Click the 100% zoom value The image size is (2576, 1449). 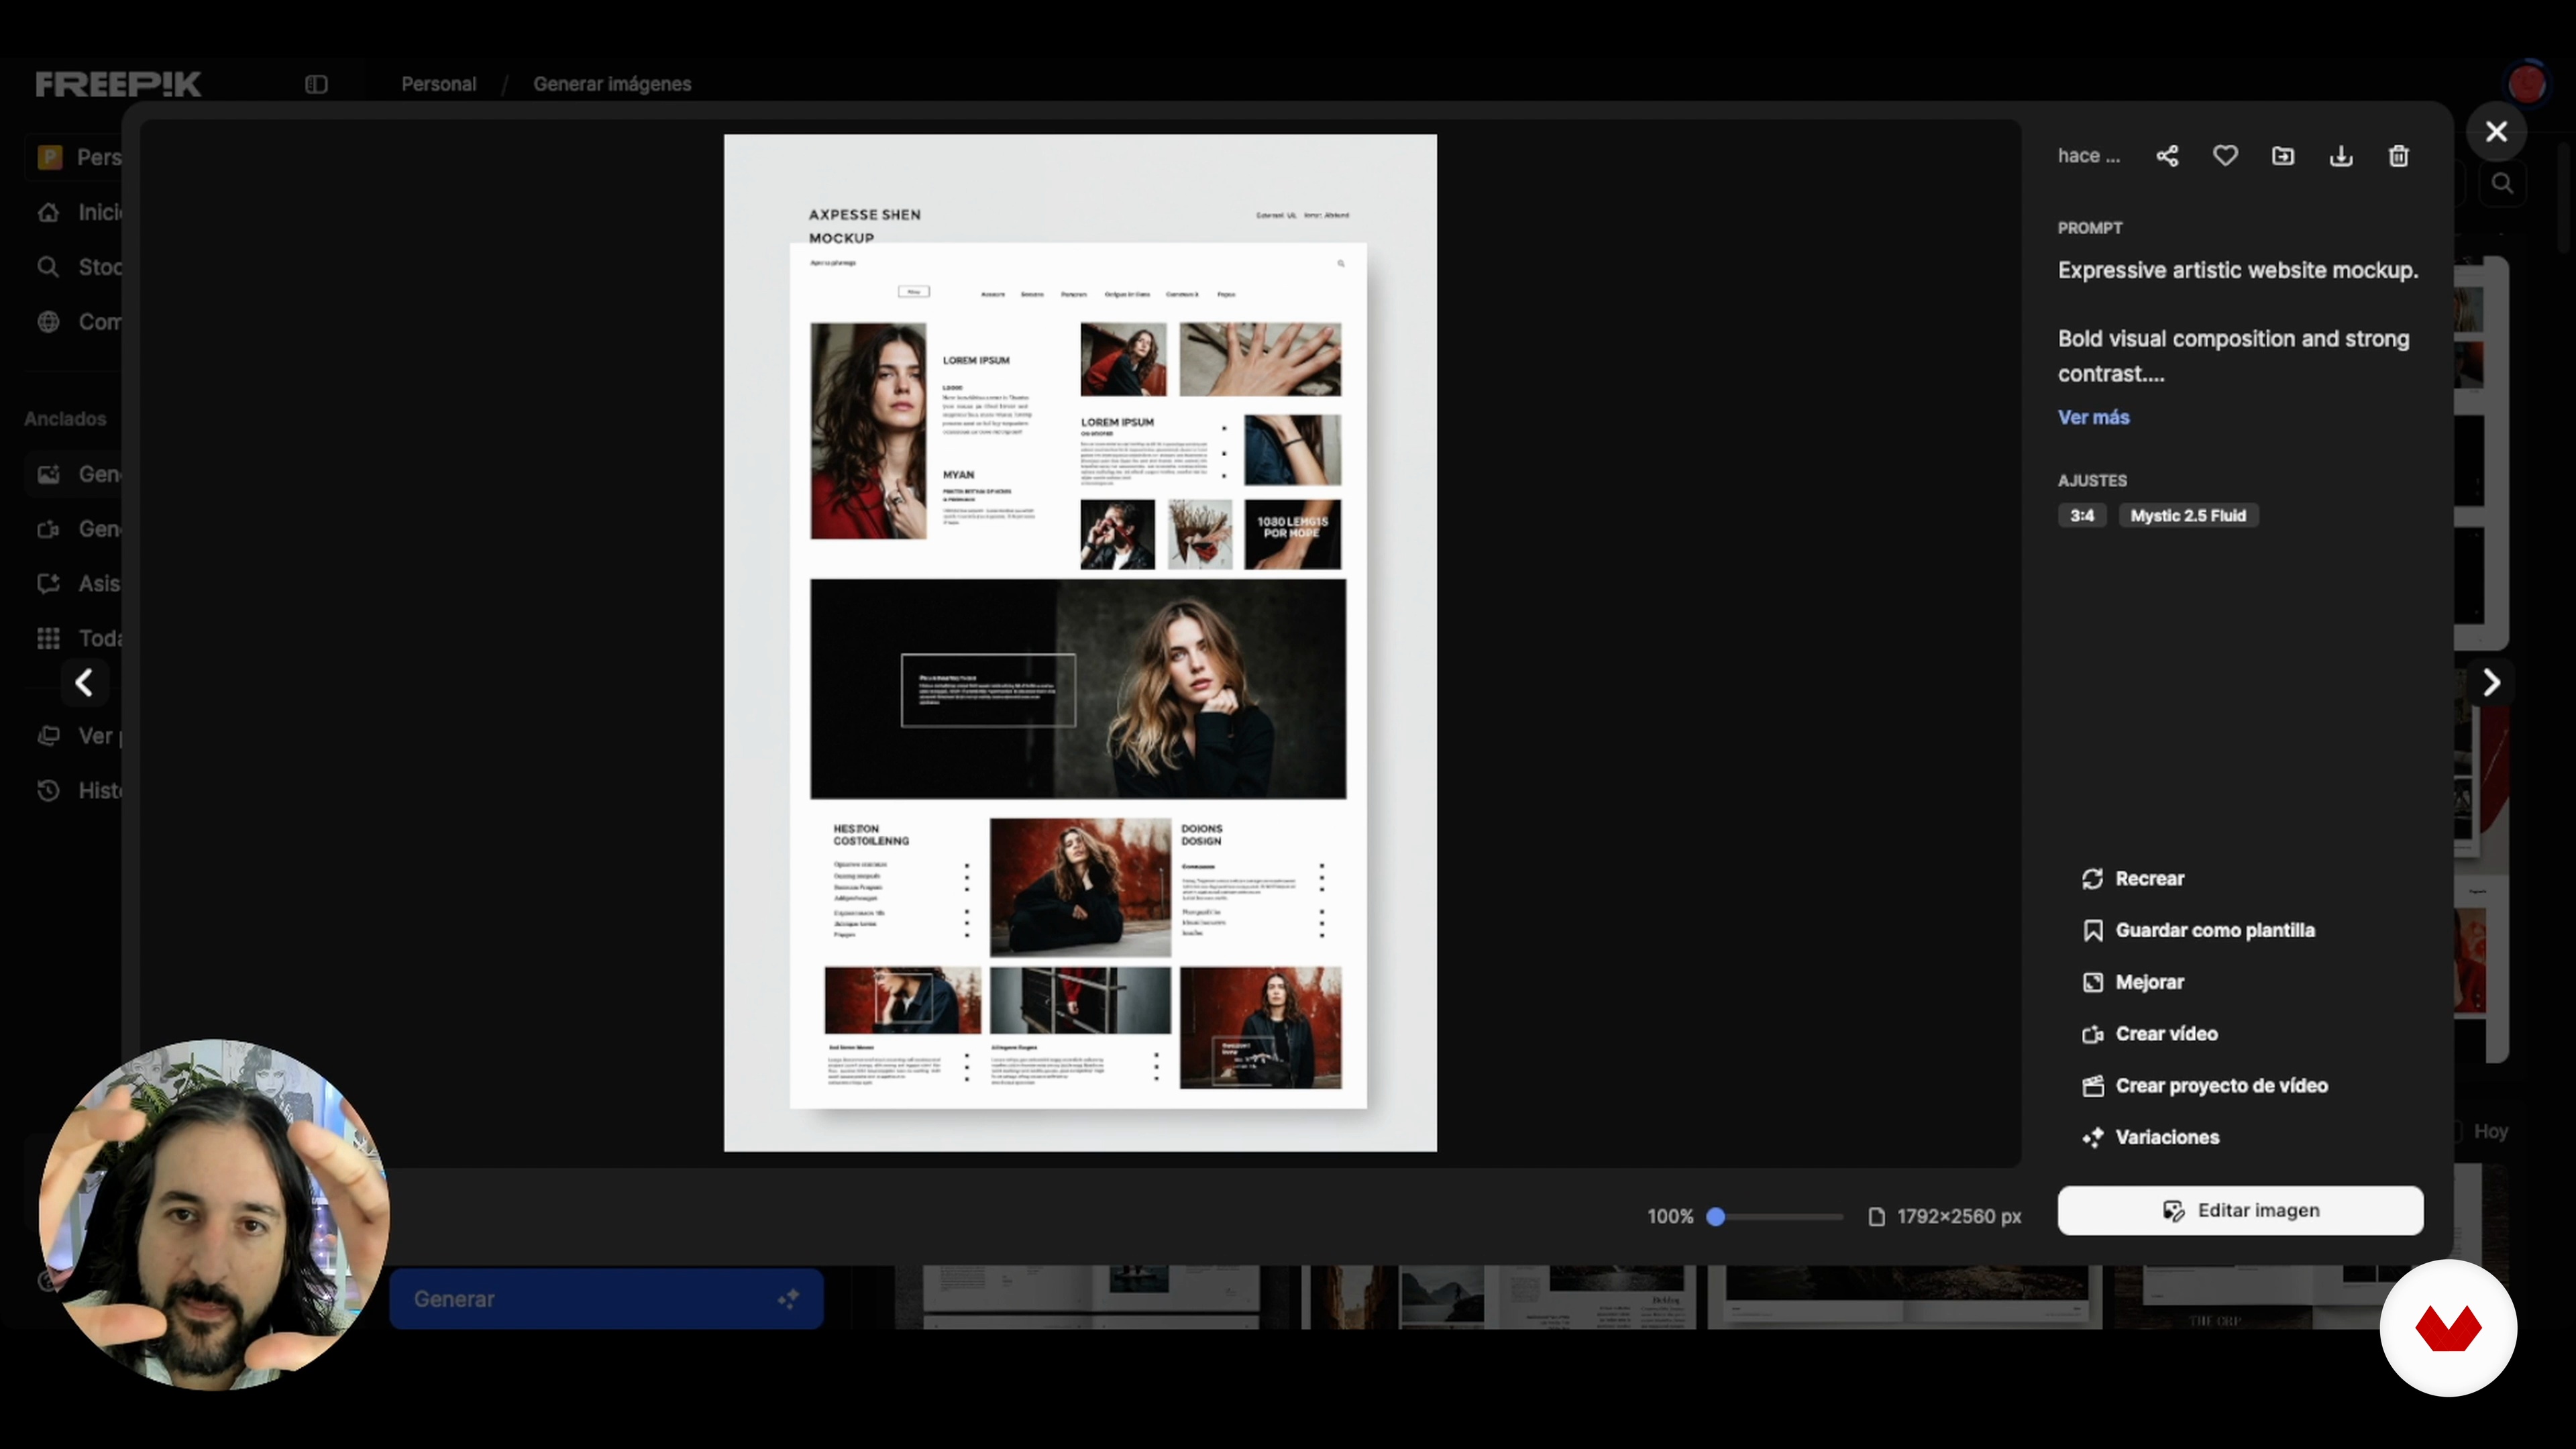tap(1670, 1216)
